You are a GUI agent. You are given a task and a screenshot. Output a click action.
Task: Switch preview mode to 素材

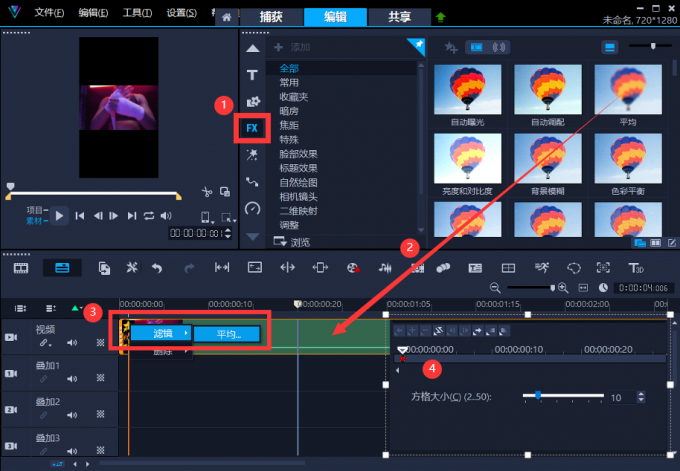tap(37, 221)
